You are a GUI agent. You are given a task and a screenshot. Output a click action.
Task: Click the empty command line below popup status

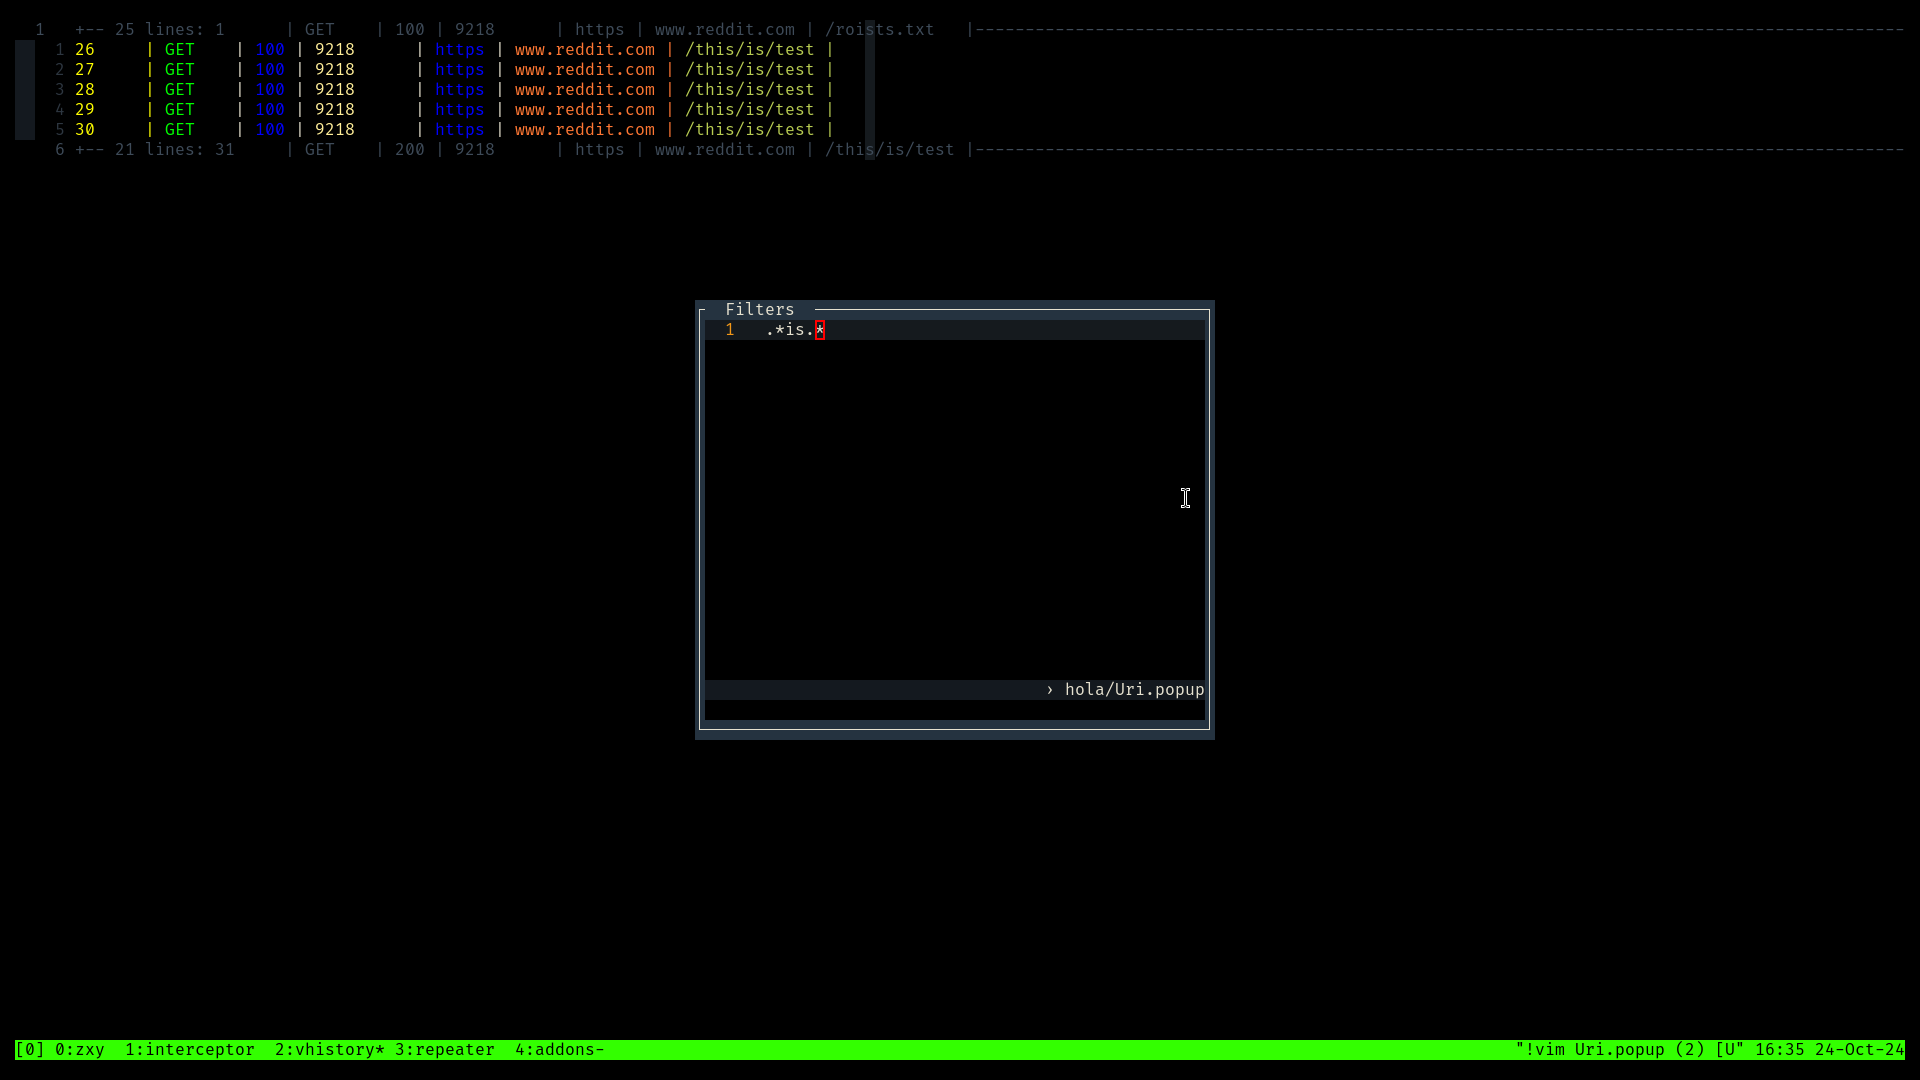pos(954,710)
